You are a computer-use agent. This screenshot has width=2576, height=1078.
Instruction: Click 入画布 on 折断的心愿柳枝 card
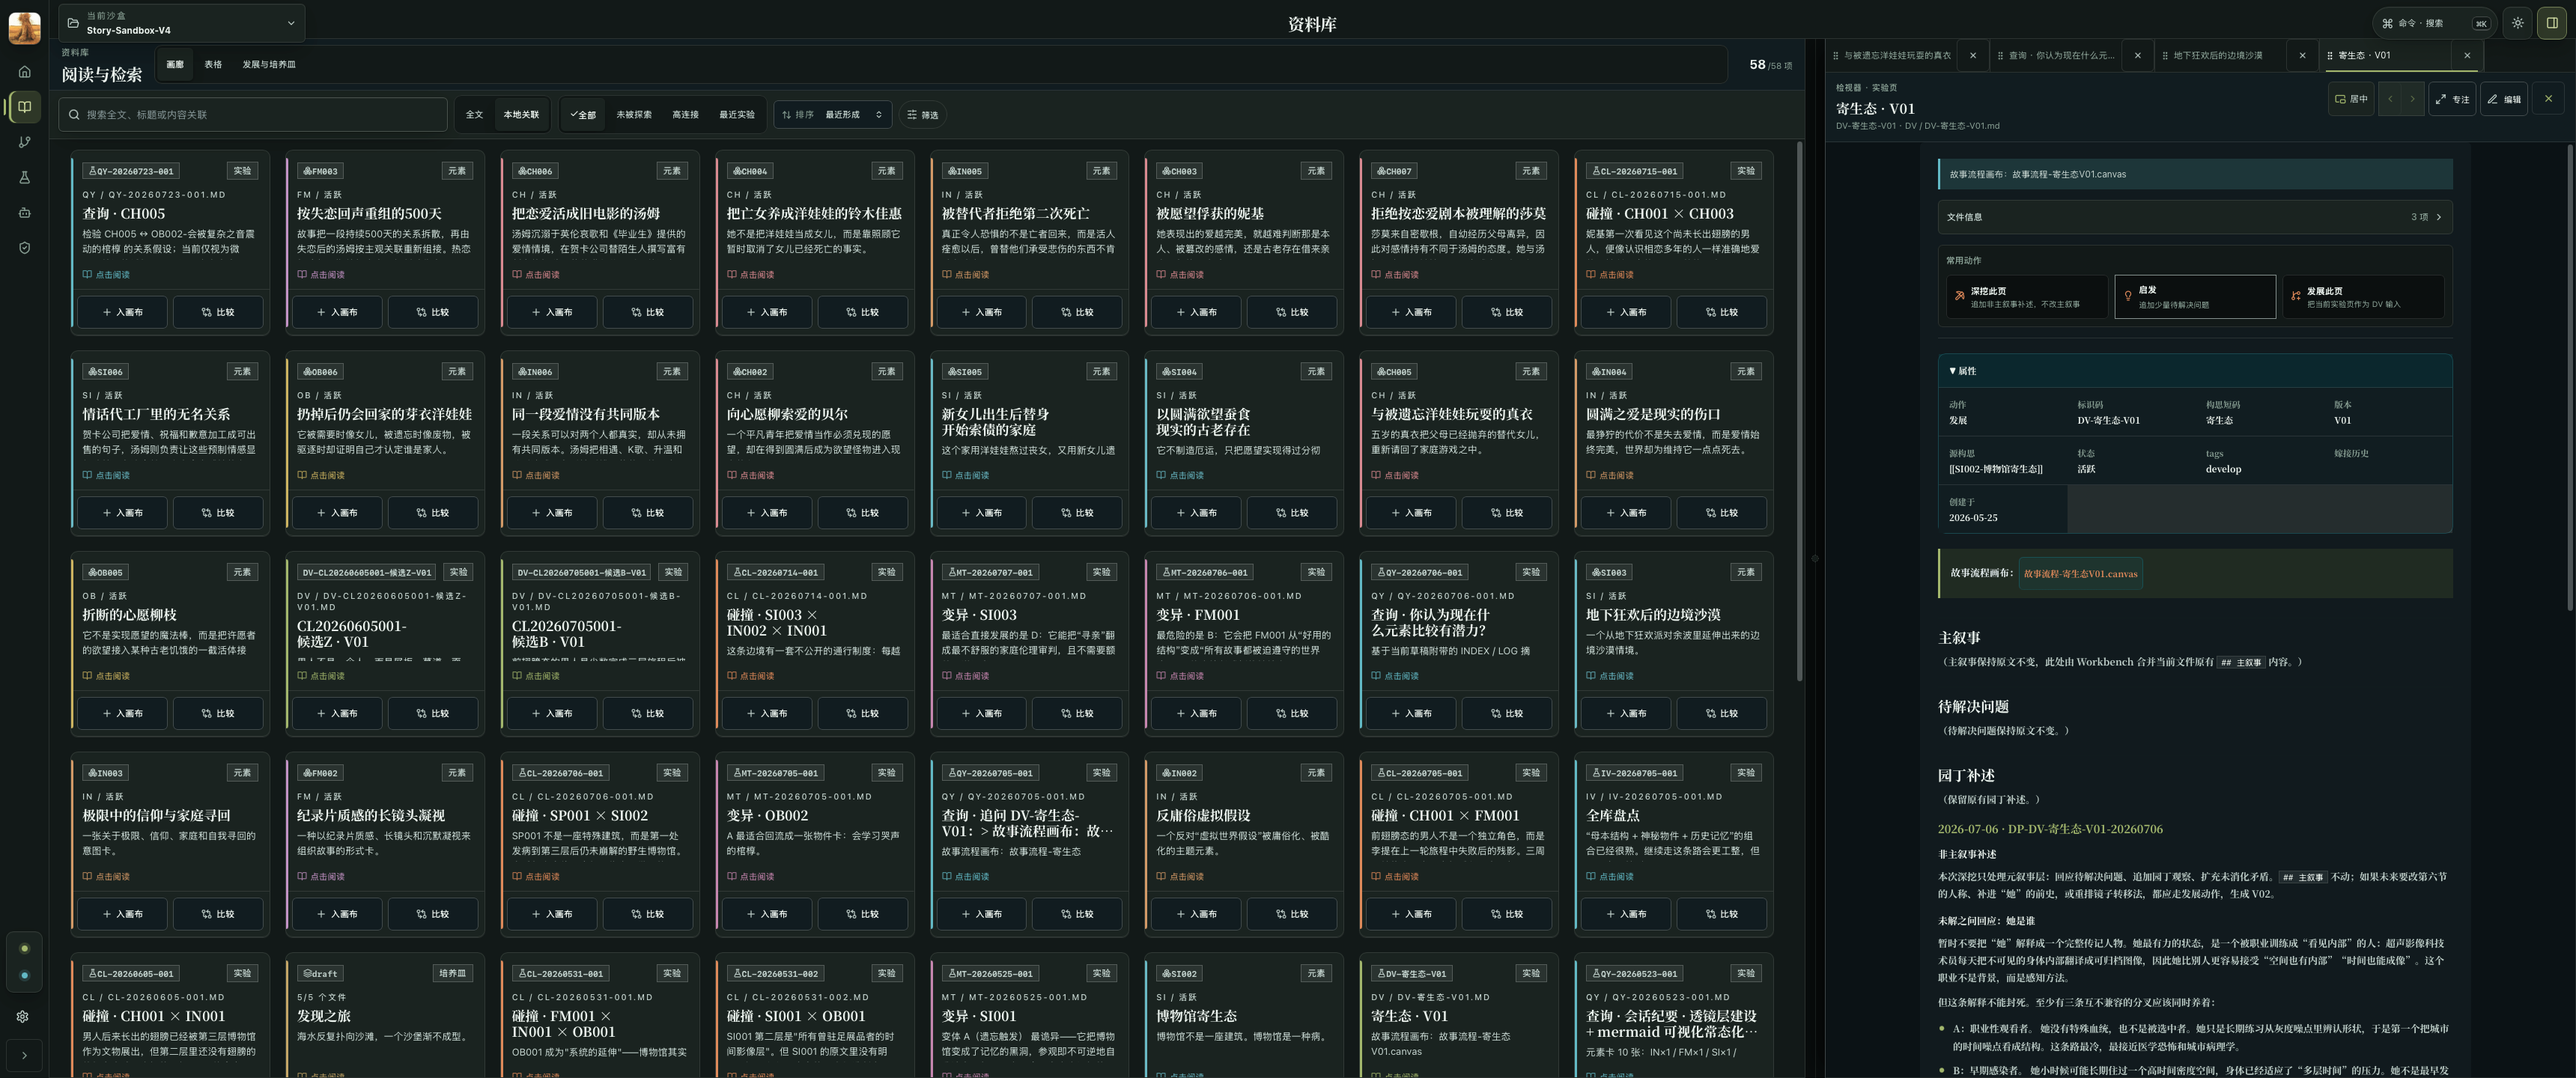[123, 713]
